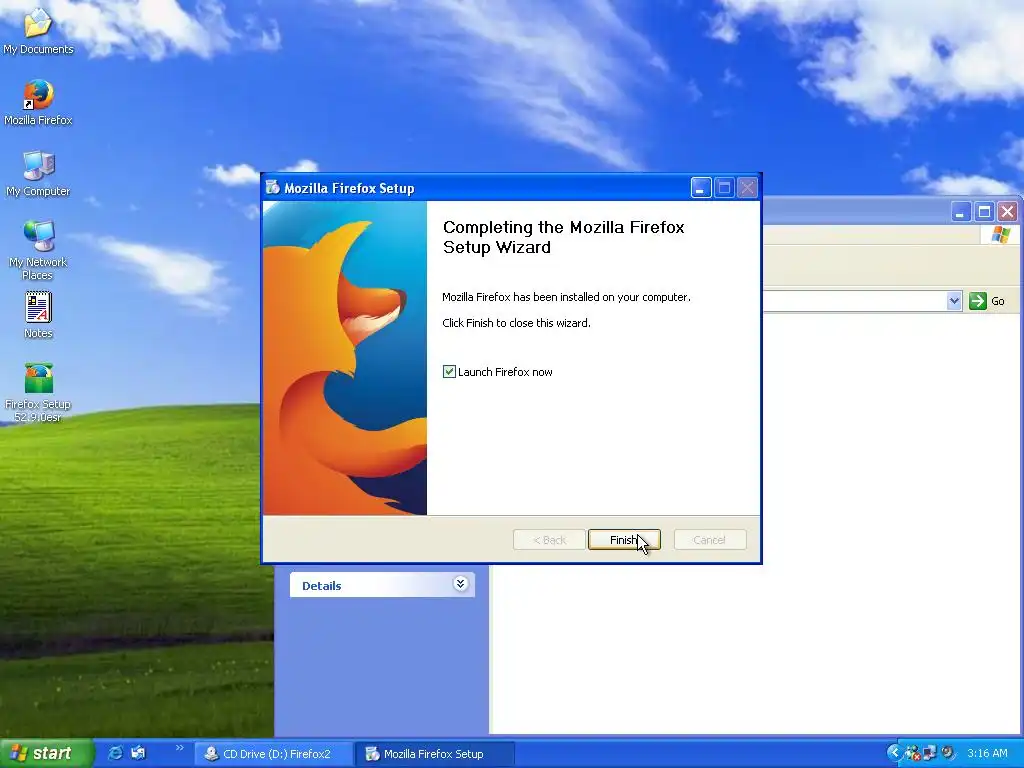Uncheck Launch Firefox now

(449, 372)
